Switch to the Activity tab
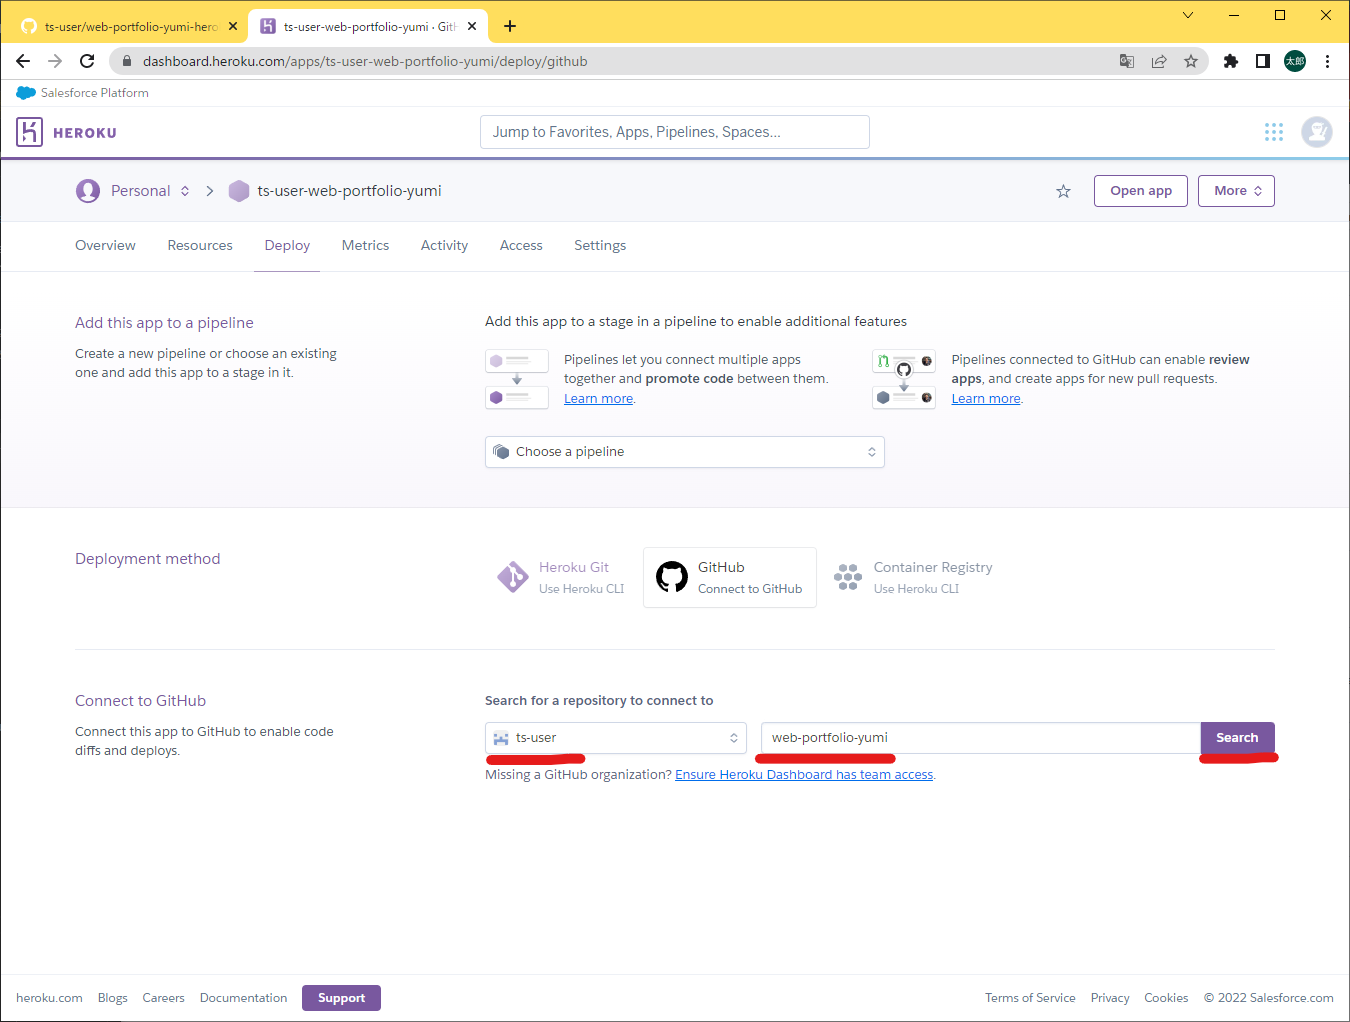The image size is (1350, 1022). (444, 245)
